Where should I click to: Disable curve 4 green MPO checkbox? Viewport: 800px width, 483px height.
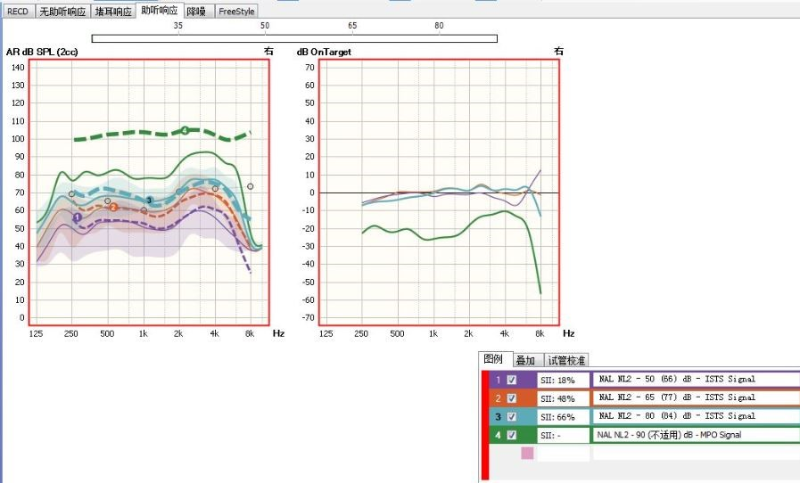pyautogui.click(x=512, y=435)
